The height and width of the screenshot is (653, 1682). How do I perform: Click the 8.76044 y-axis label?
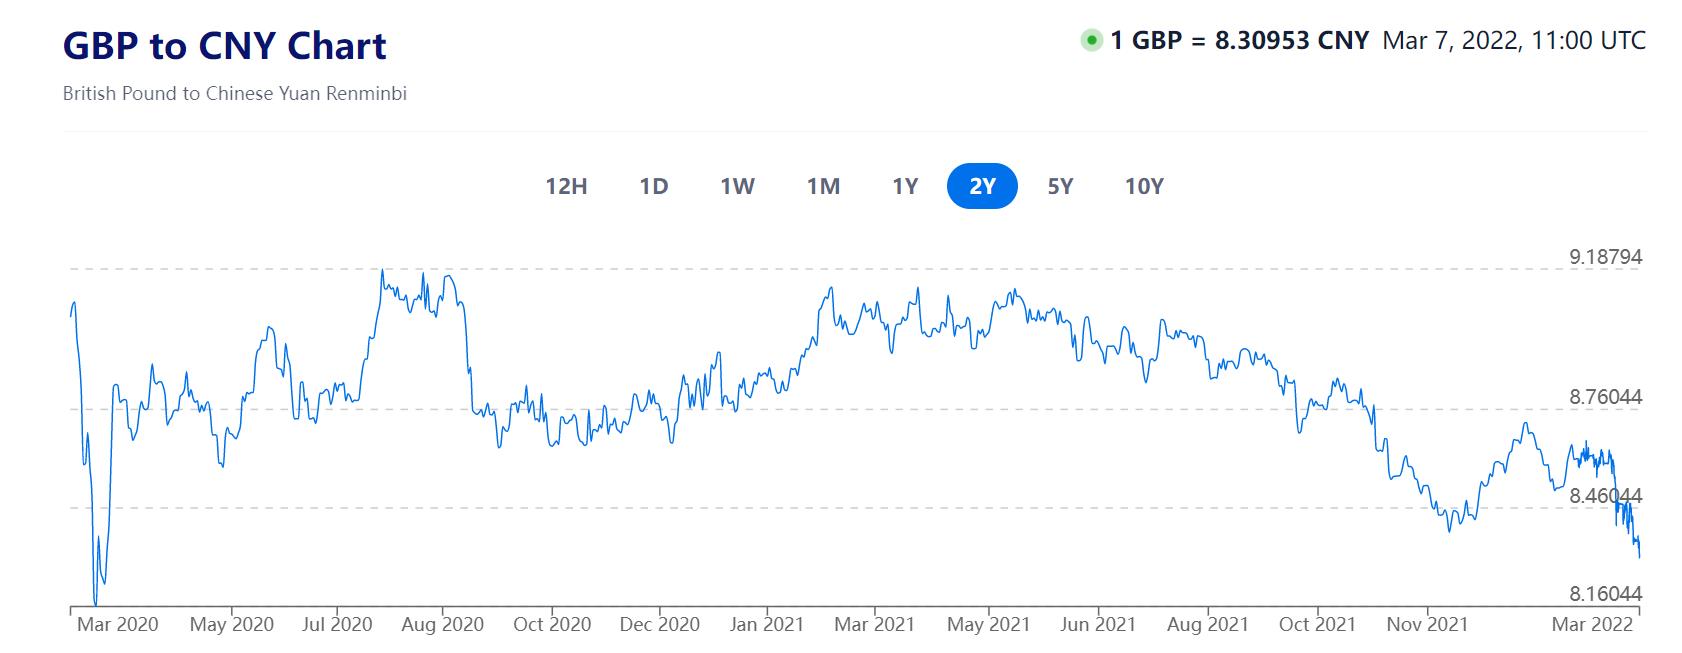tap(1605, 397)
